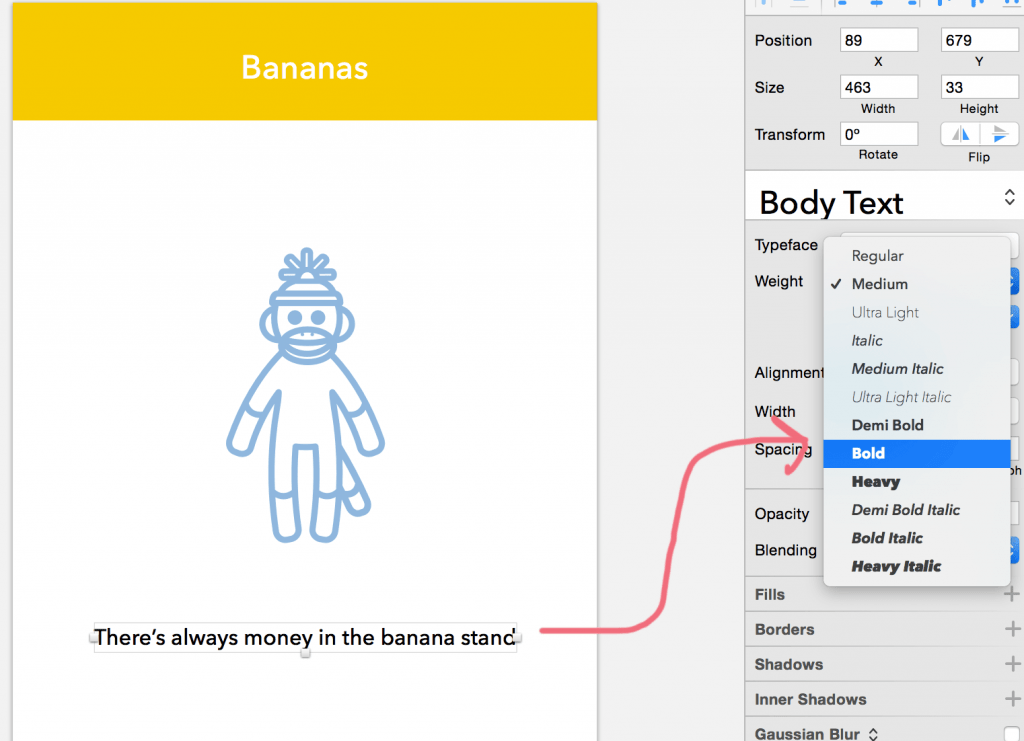
Task: Click the Rotate angle input field
Action: click(x=878, y=134)
